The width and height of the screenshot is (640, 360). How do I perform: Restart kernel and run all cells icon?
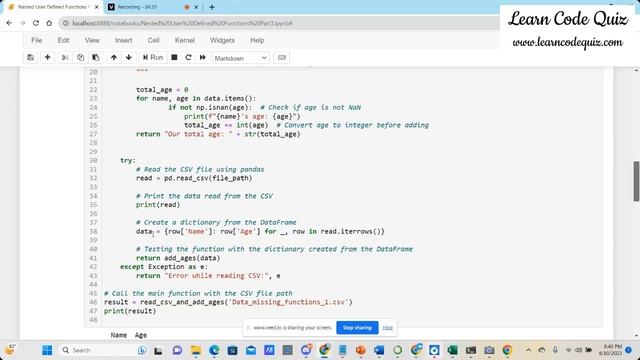pos(203,58)
